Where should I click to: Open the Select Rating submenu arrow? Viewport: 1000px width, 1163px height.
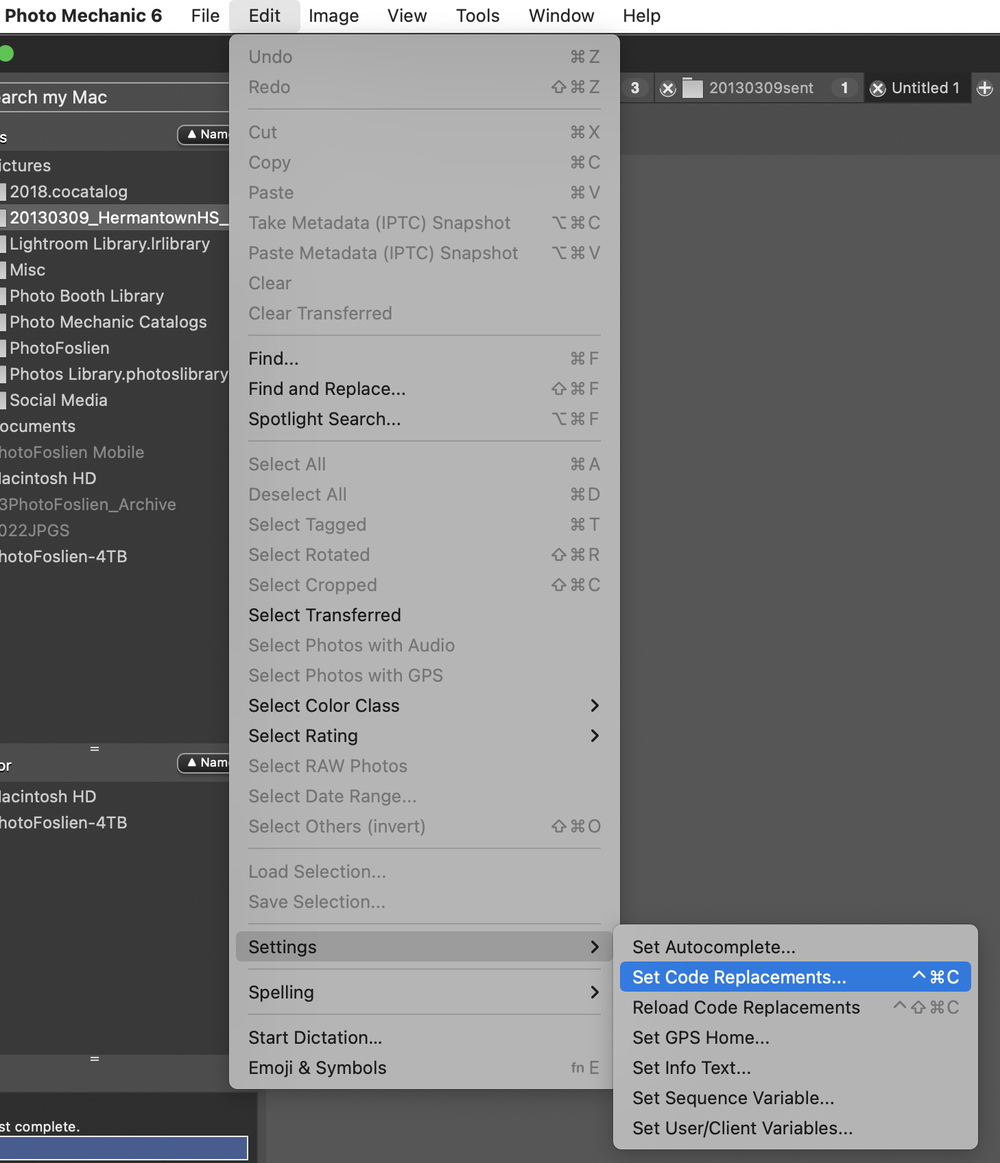coord(594,736)
